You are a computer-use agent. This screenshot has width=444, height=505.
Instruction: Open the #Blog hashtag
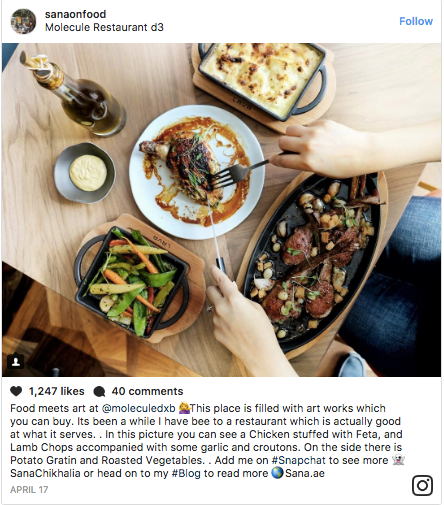pyautogui.click(x=186, y=473)
